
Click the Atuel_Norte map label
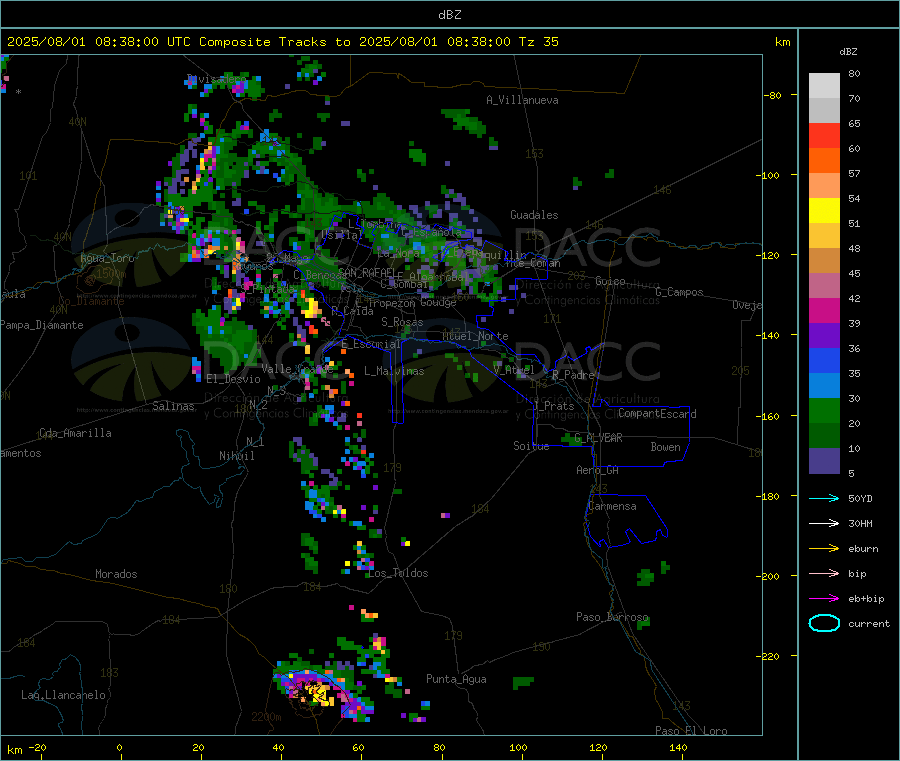pyautogui.click(x=475, y=336)
